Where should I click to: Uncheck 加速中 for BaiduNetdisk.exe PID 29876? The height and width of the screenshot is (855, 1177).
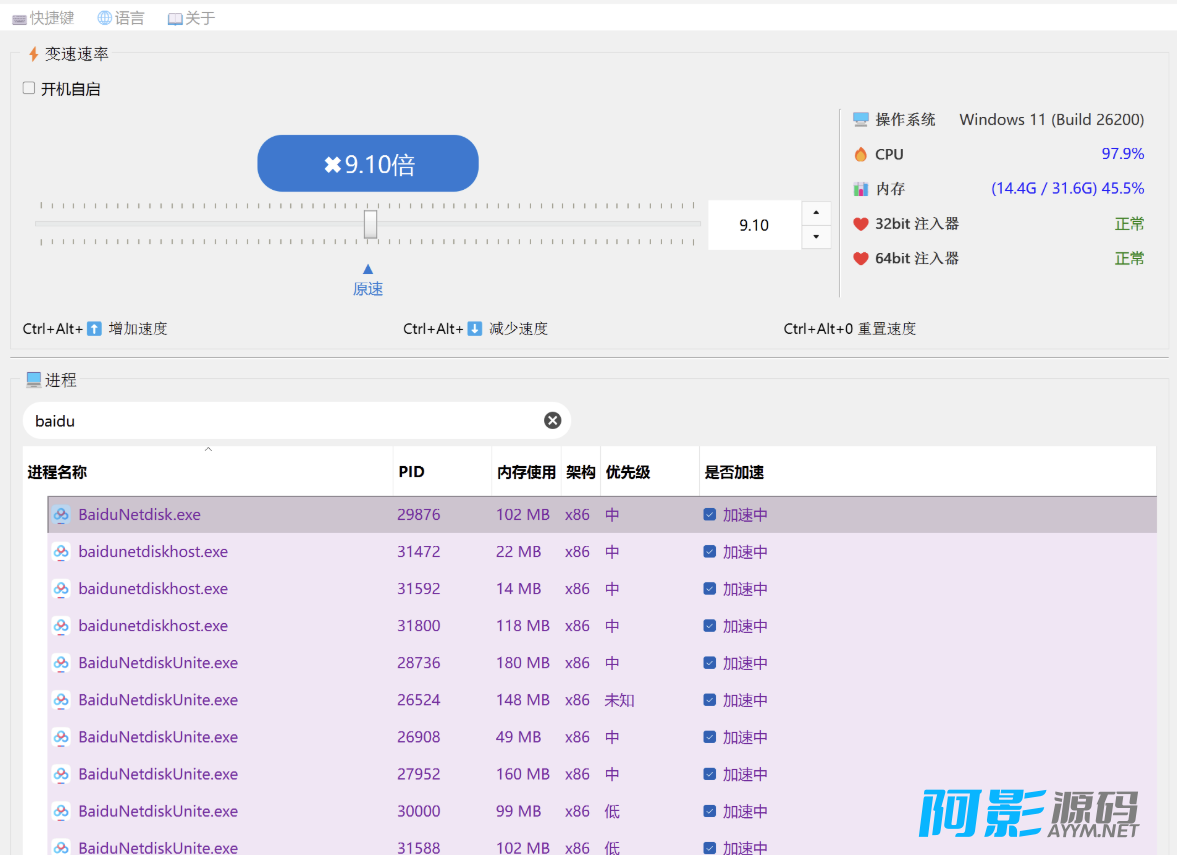[x=709, y=515]
